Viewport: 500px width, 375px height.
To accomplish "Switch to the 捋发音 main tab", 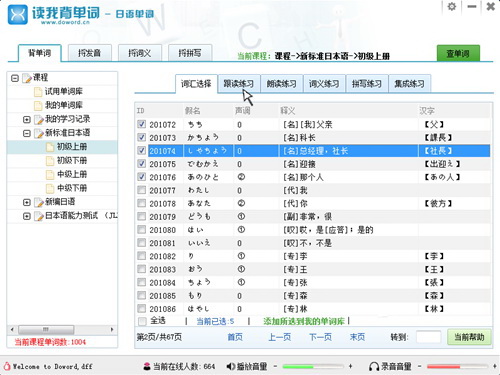I will pyautogui.click(x=90, y=53).
